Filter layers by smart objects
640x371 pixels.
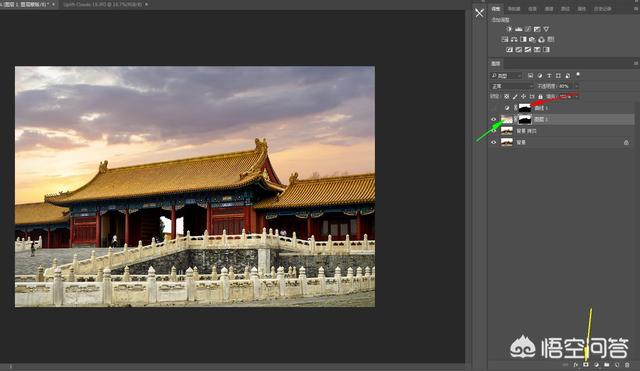click(x=568, y=76)
